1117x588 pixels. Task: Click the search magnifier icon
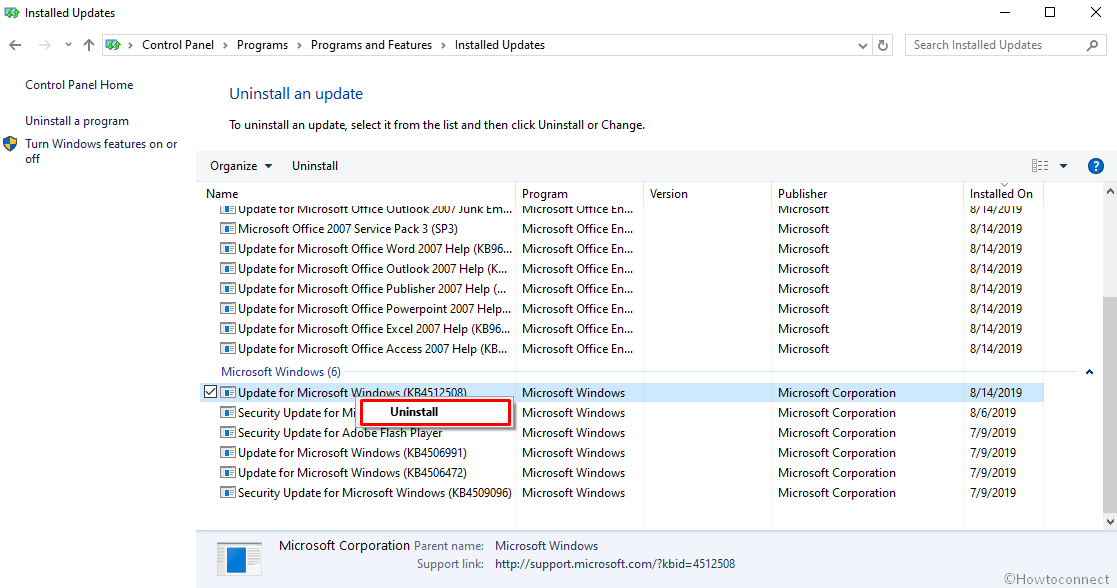coord(1092,45)
